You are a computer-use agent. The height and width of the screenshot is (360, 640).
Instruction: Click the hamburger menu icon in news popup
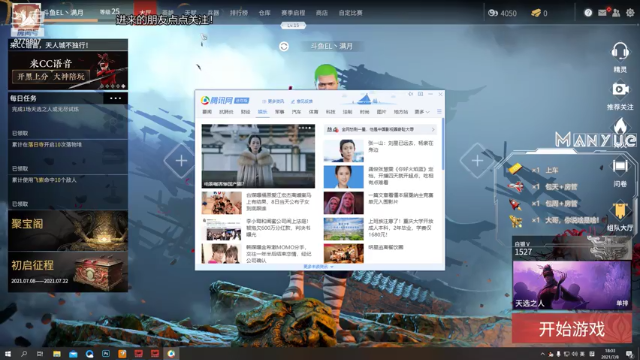[x=439, y=111]
